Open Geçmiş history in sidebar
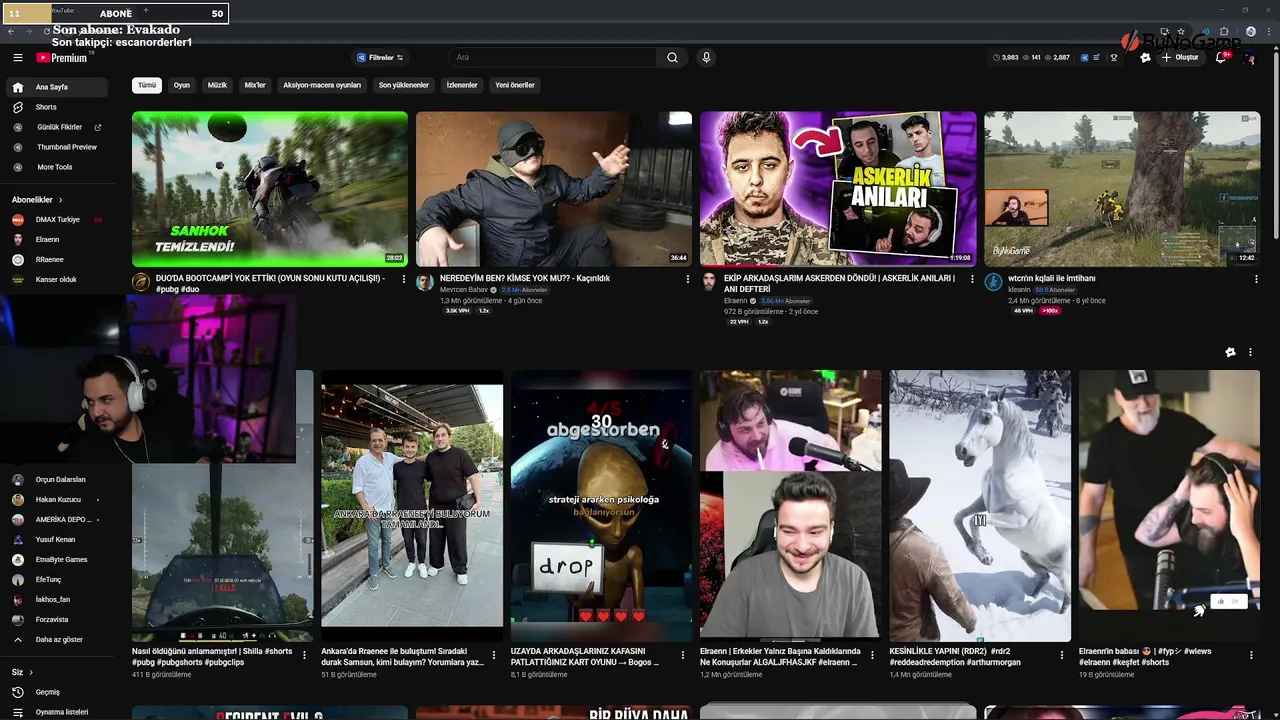This screenshot has width=1280, height=720. [x=56, y=692]
